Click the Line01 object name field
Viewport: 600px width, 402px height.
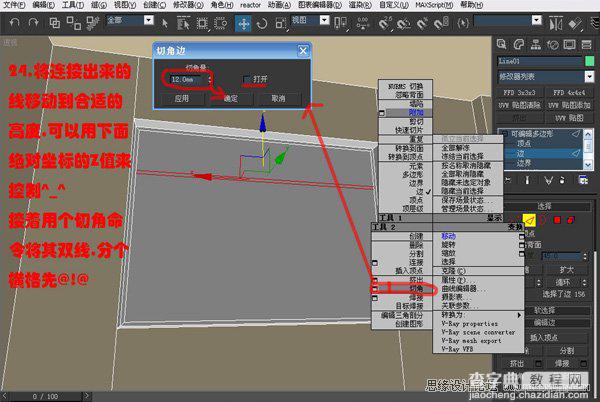click(540, 61)
